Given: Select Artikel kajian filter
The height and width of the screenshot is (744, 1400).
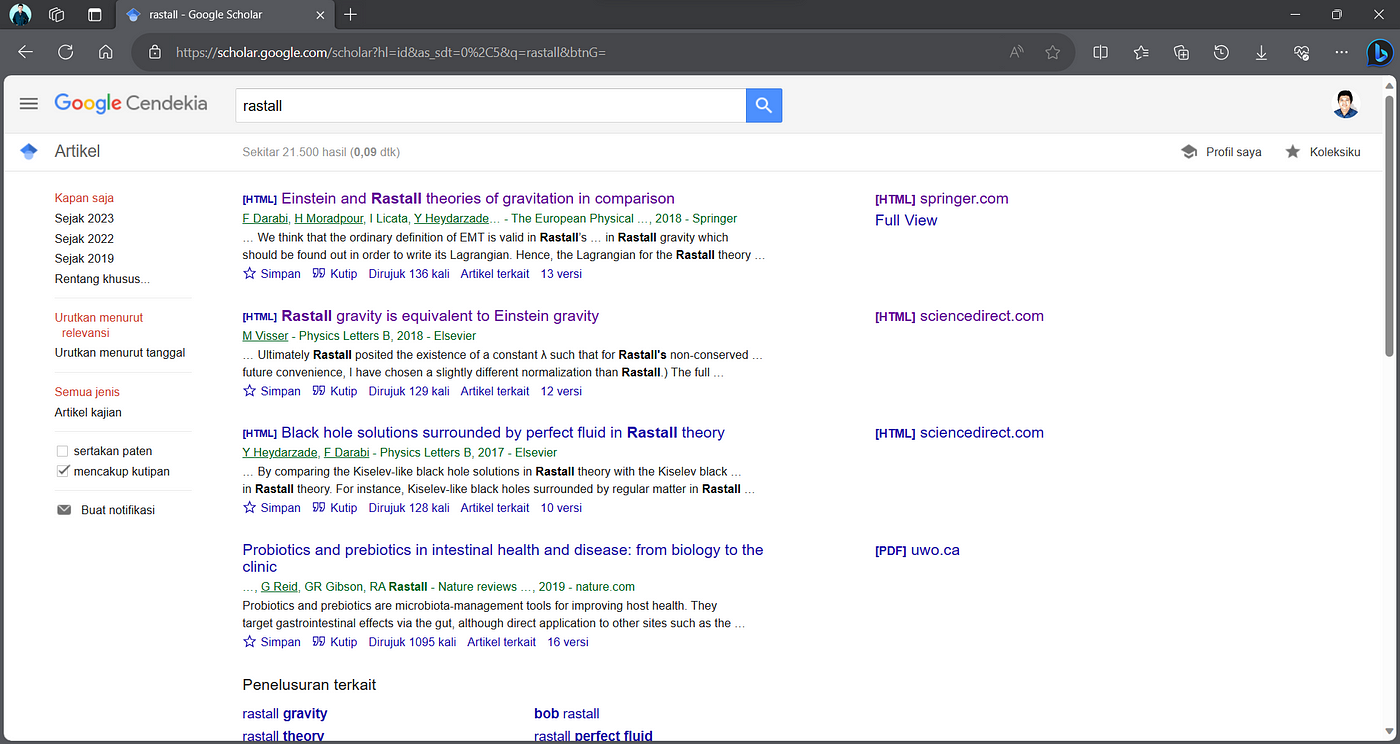Looking at the screenshot, I should point(88,412).
